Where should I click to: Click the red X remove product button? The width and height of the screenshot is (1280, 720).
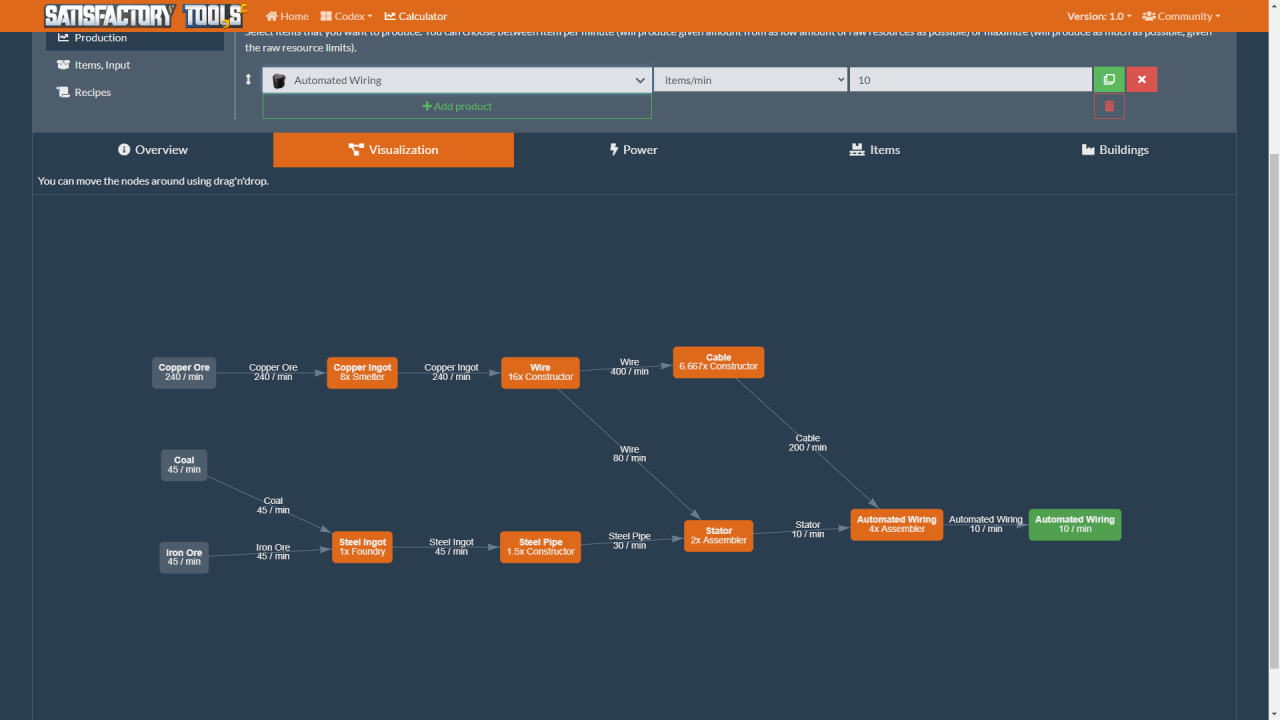click(x=1142, y=80)
